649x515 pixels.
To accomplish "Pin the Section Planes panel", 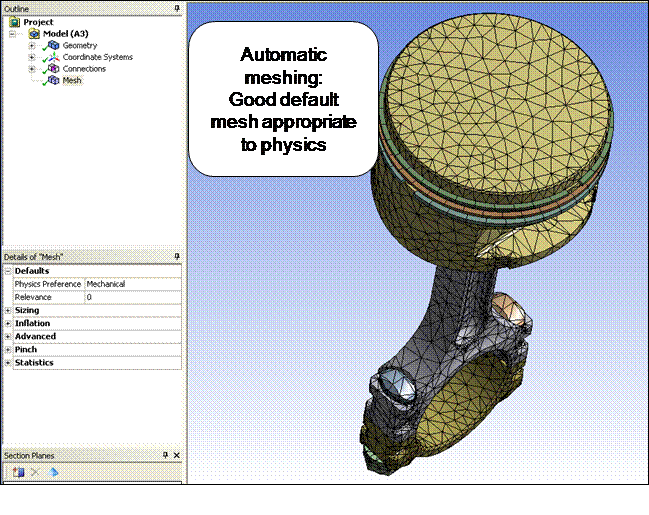I will click(x=166, y=455).
